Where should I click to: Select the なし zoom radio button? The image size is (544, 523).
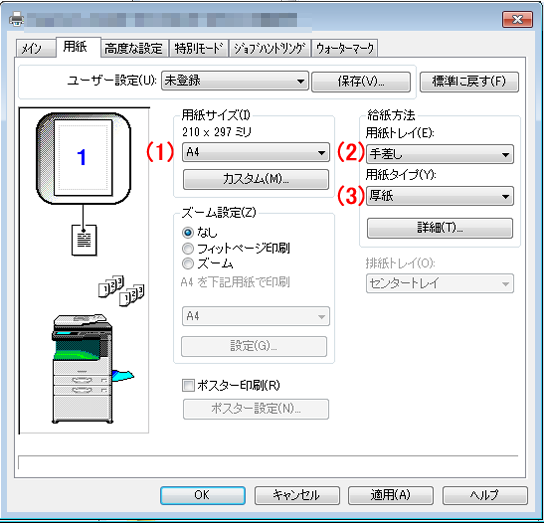click(188, 233)
